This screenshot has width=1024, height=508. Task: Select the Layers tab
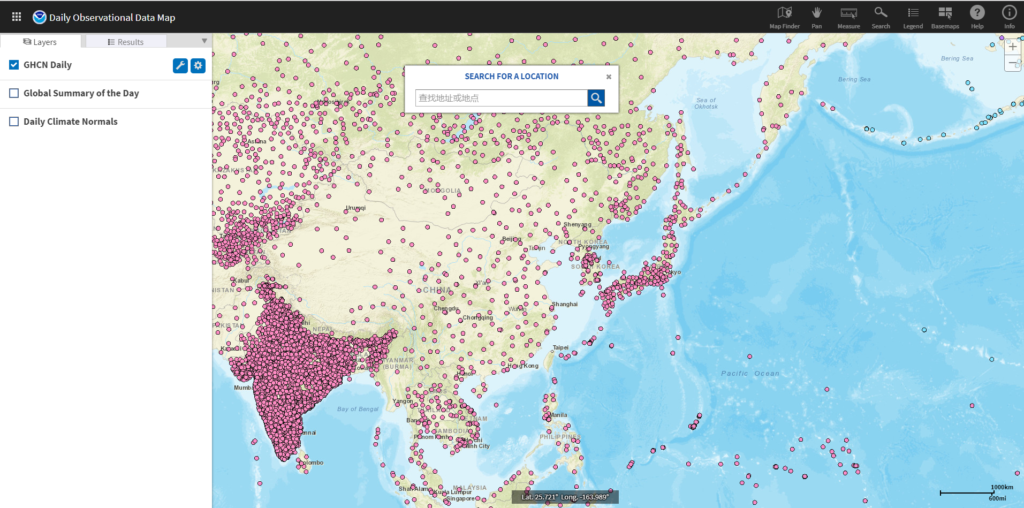(x=40, y=42)
